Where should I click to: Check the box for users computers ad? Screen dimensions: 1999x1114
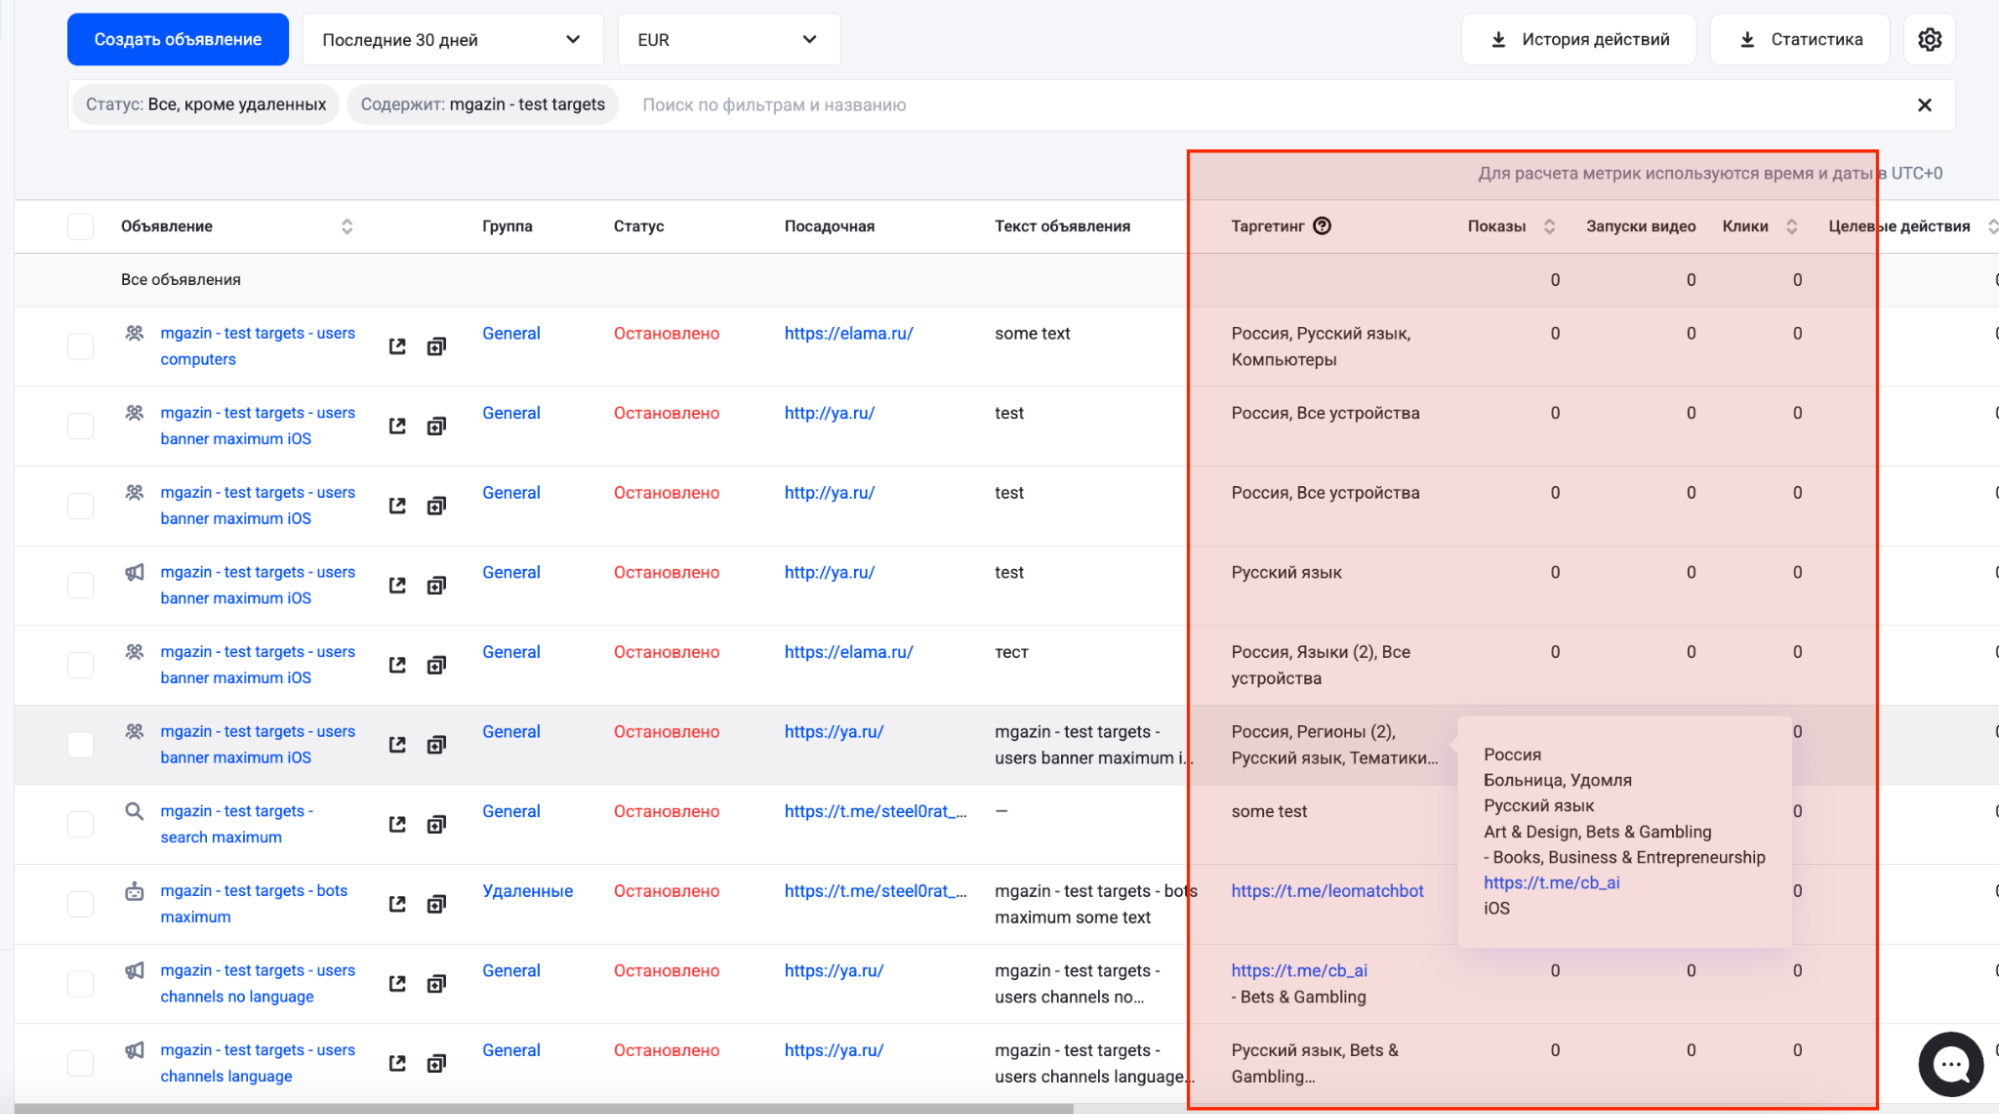[x=80, y=346]
